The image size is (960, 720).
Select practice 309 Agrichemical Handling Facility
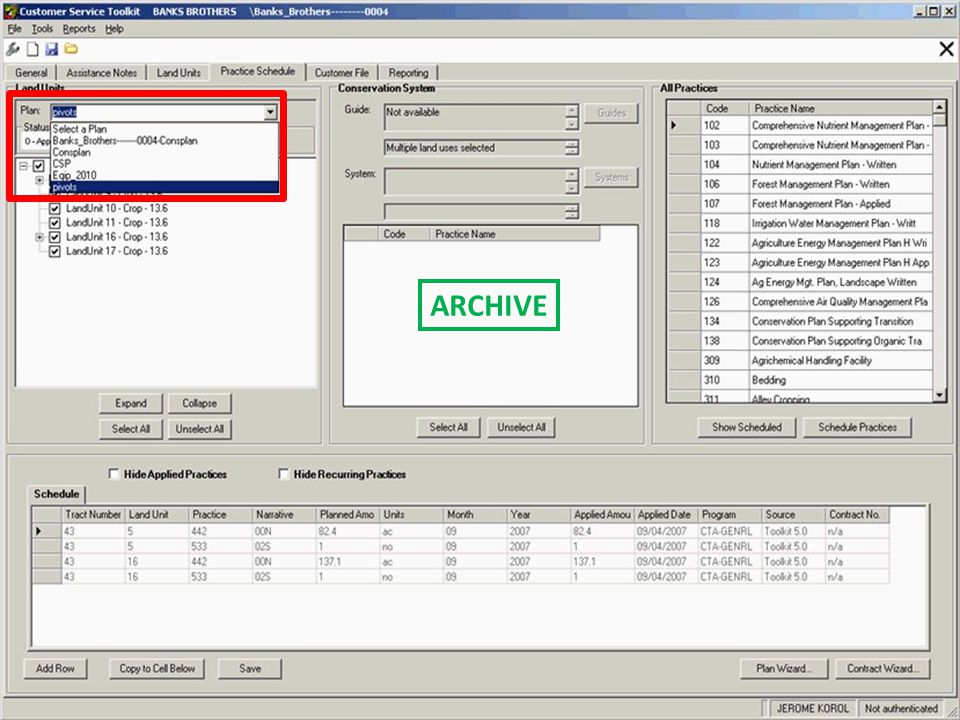click(x=801, y=361)
